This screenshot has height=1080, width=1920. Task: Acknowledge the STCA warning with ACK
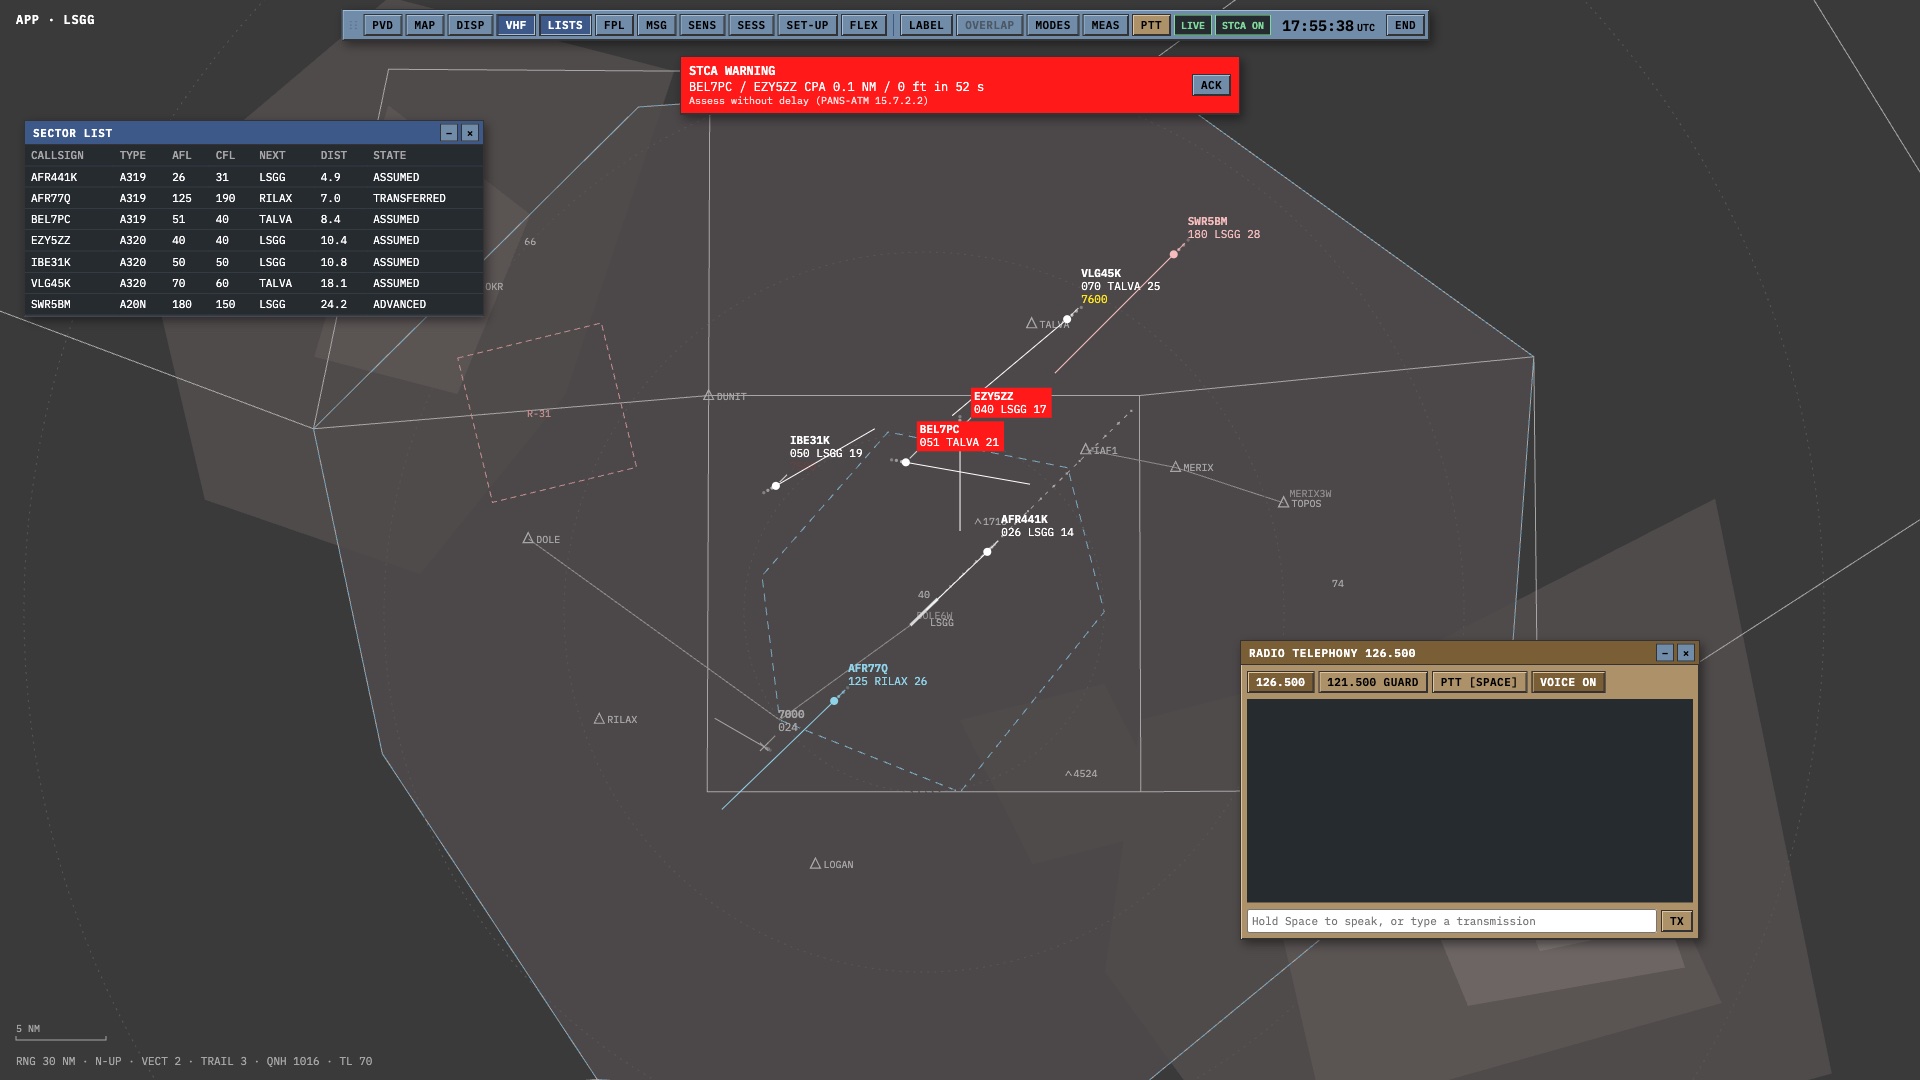[x=1211, y=85]
